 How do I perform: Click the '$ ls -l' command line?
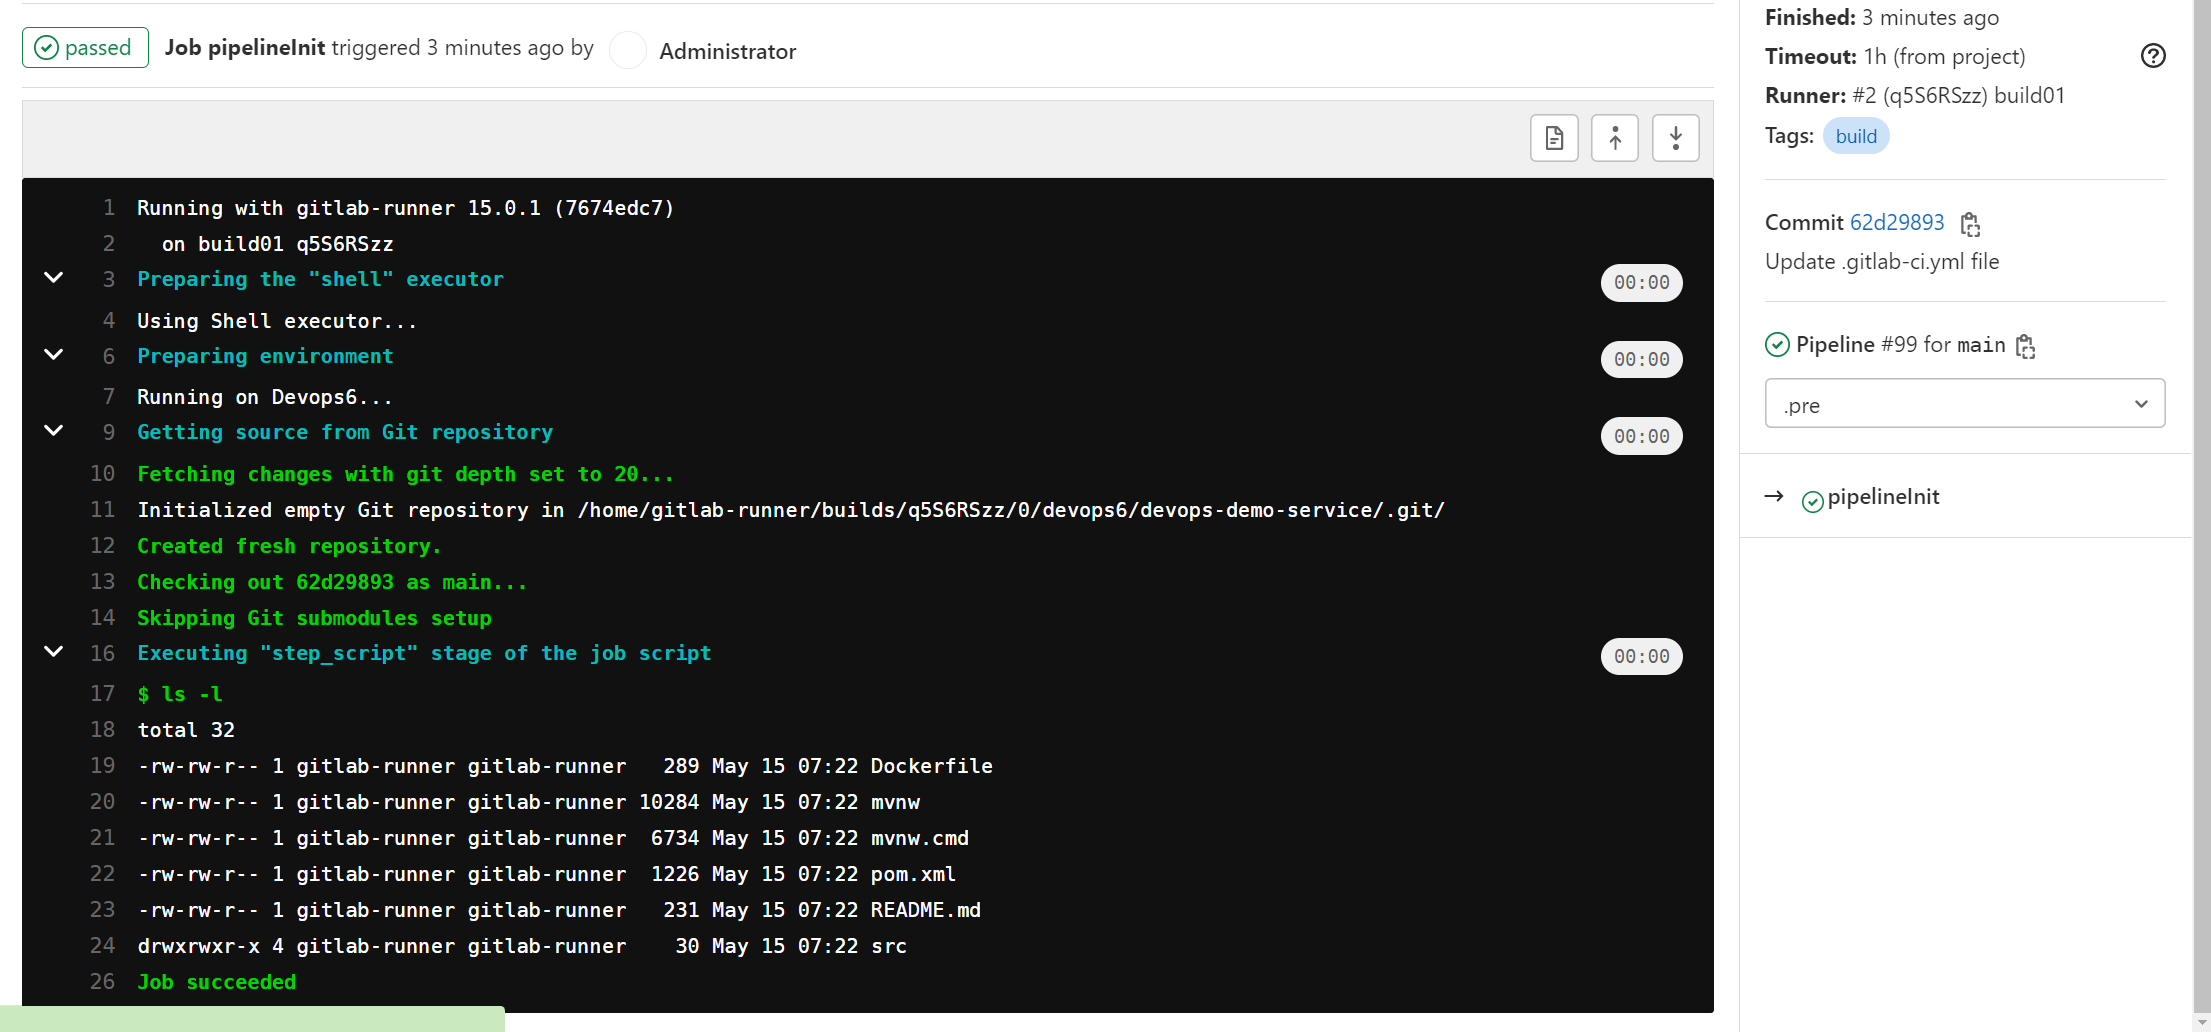click(180, 694)
